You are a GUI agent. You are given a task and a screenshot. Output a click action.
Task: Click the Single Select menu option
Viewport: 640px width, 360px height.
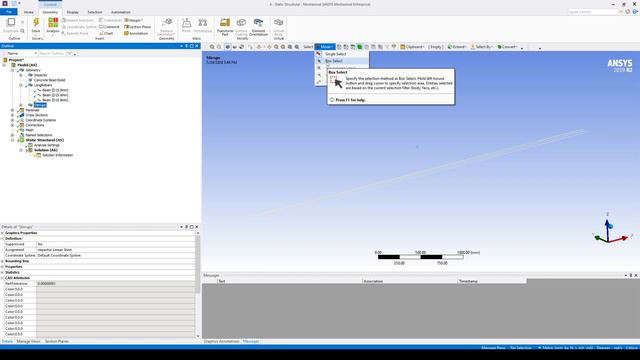[x=335, y=54]
